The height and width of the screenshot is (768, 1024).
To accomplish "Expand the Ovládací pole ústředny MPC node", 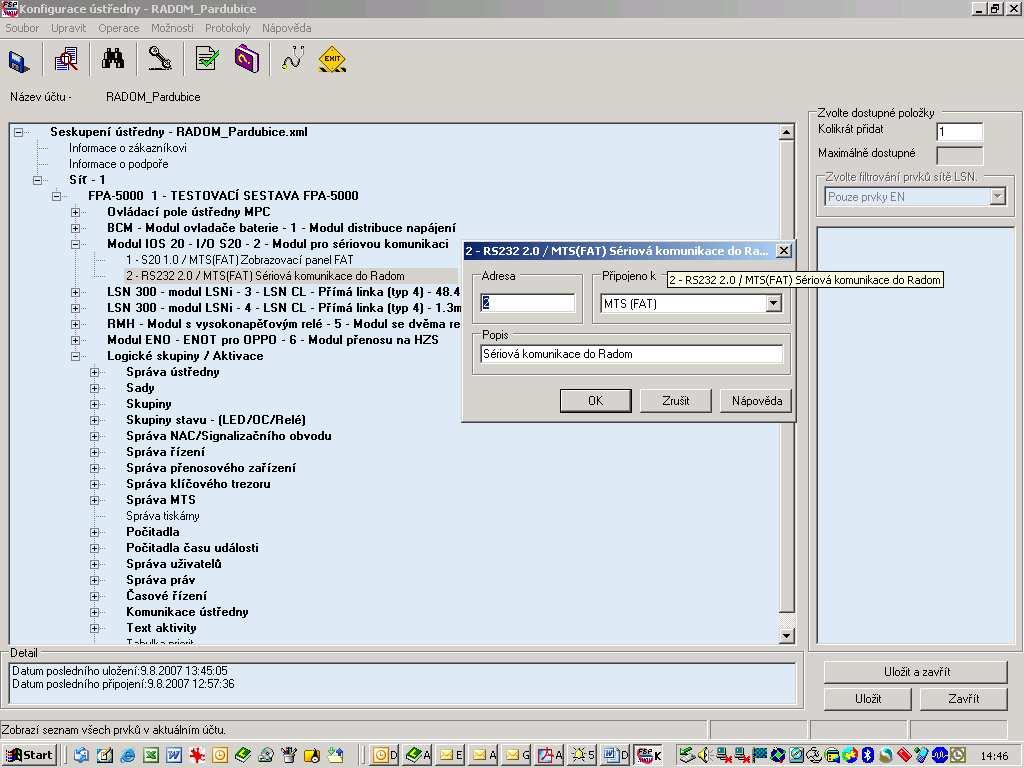I will (x=76, y=212).
